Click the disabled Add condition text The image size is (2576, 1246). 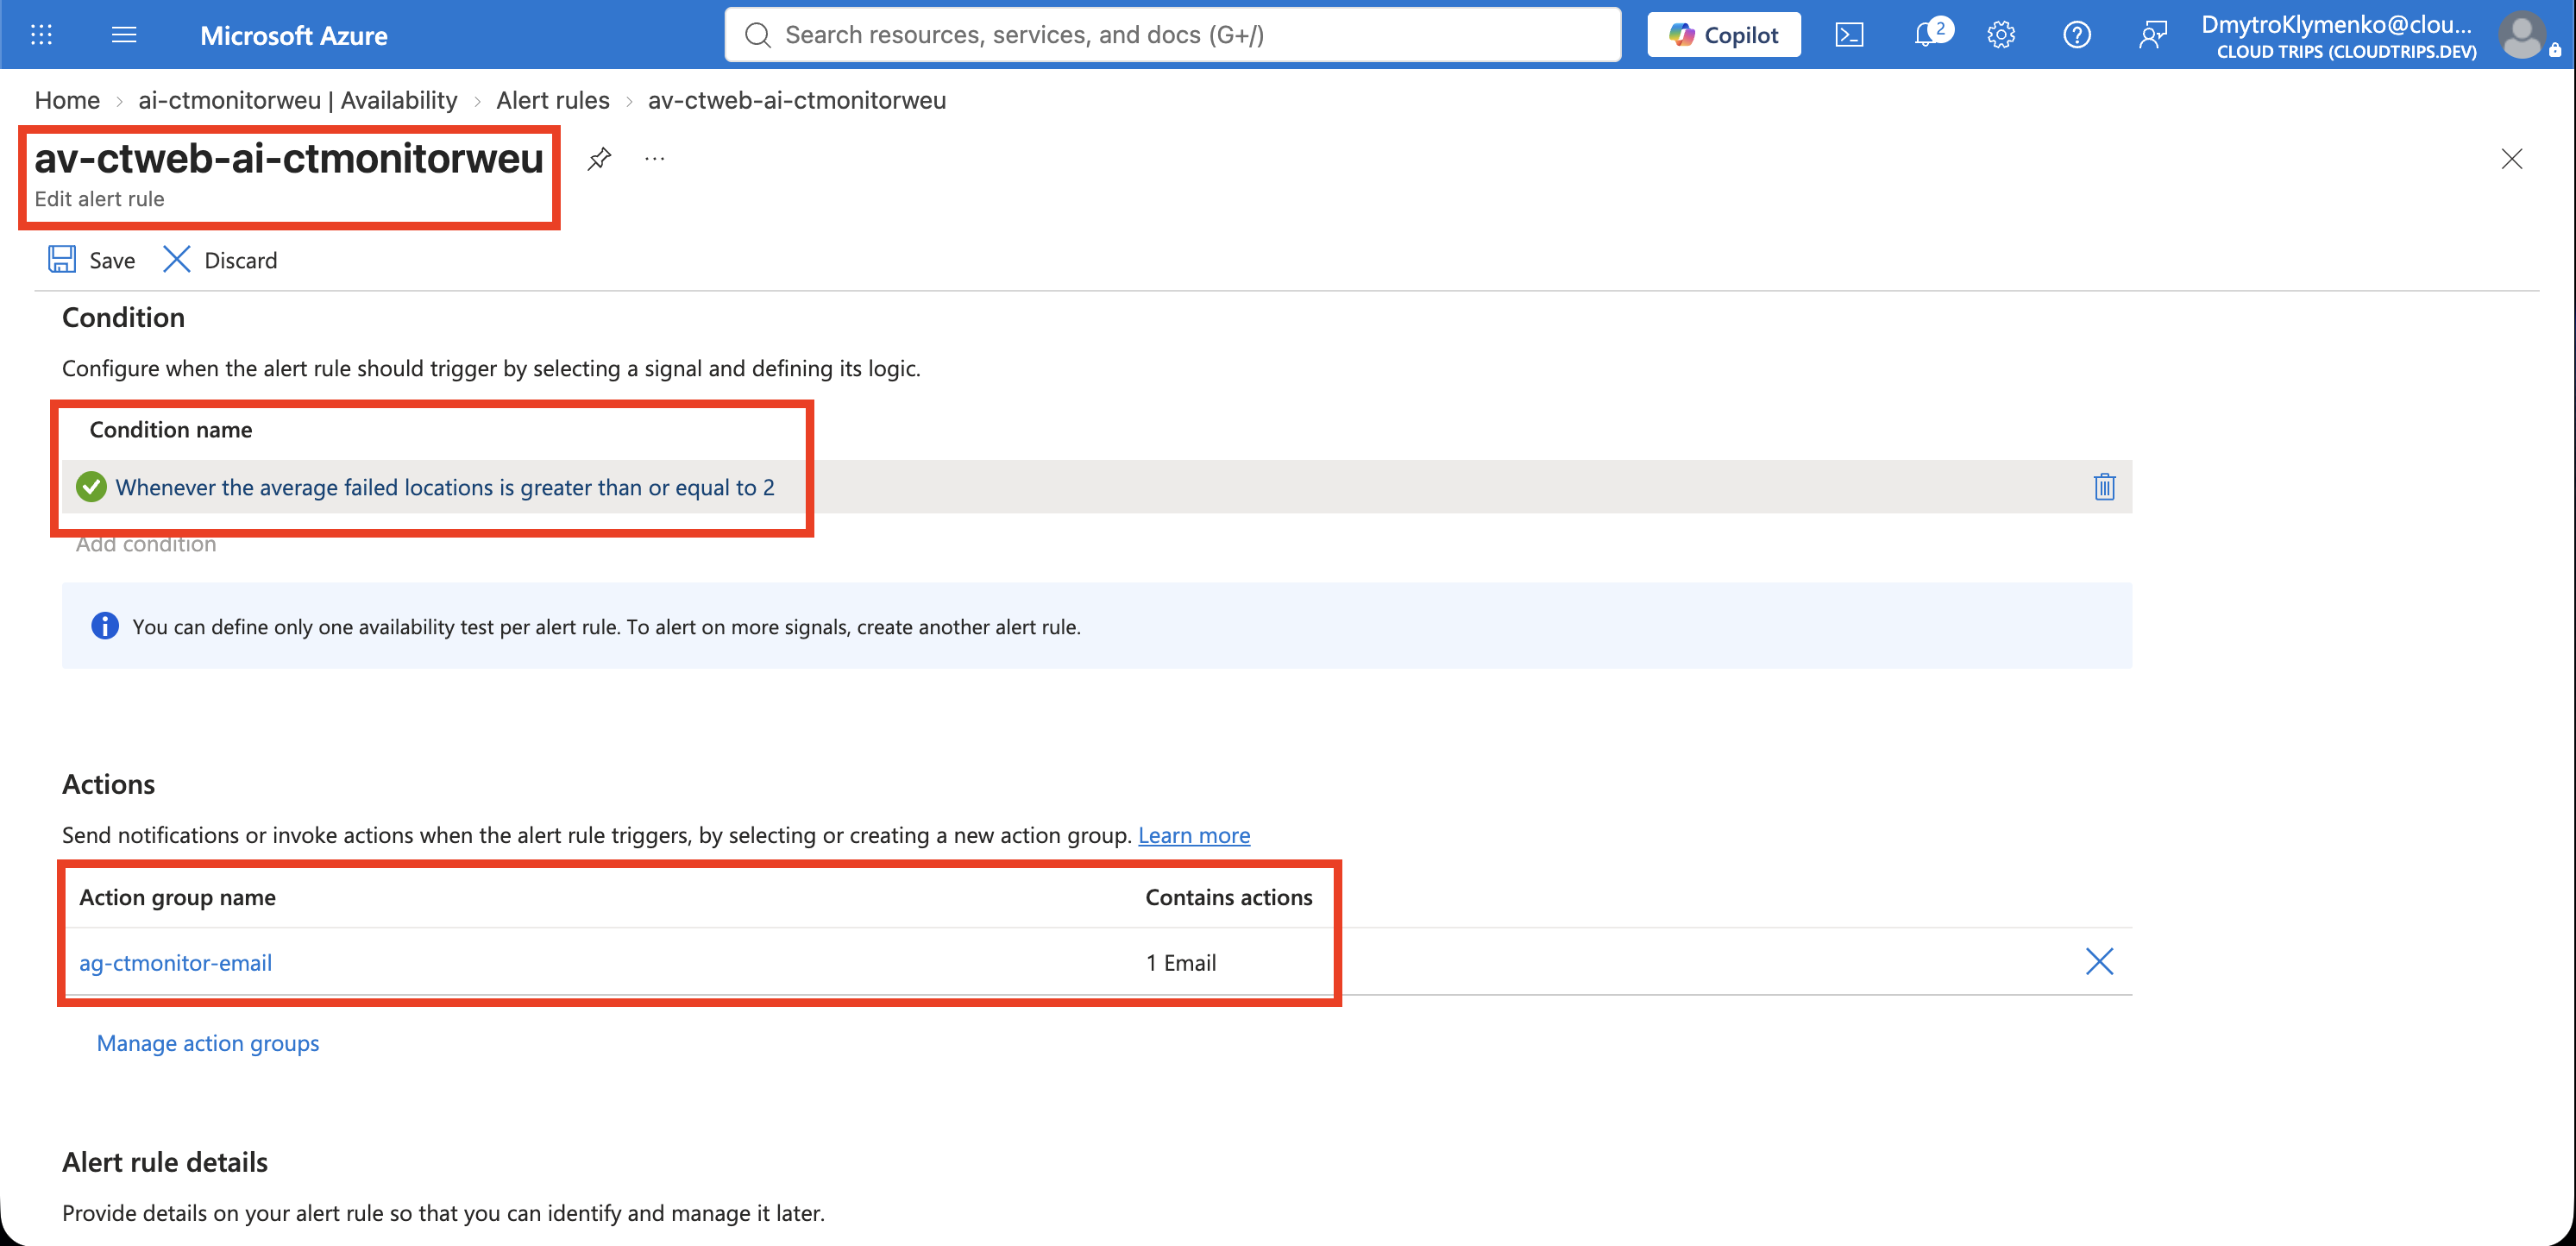(146, 545)
